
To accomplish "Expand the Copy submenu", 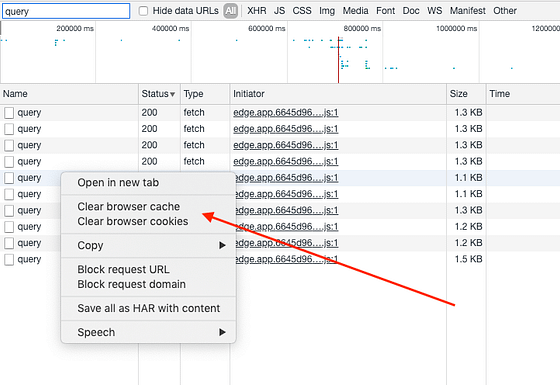I will point(148,245).
